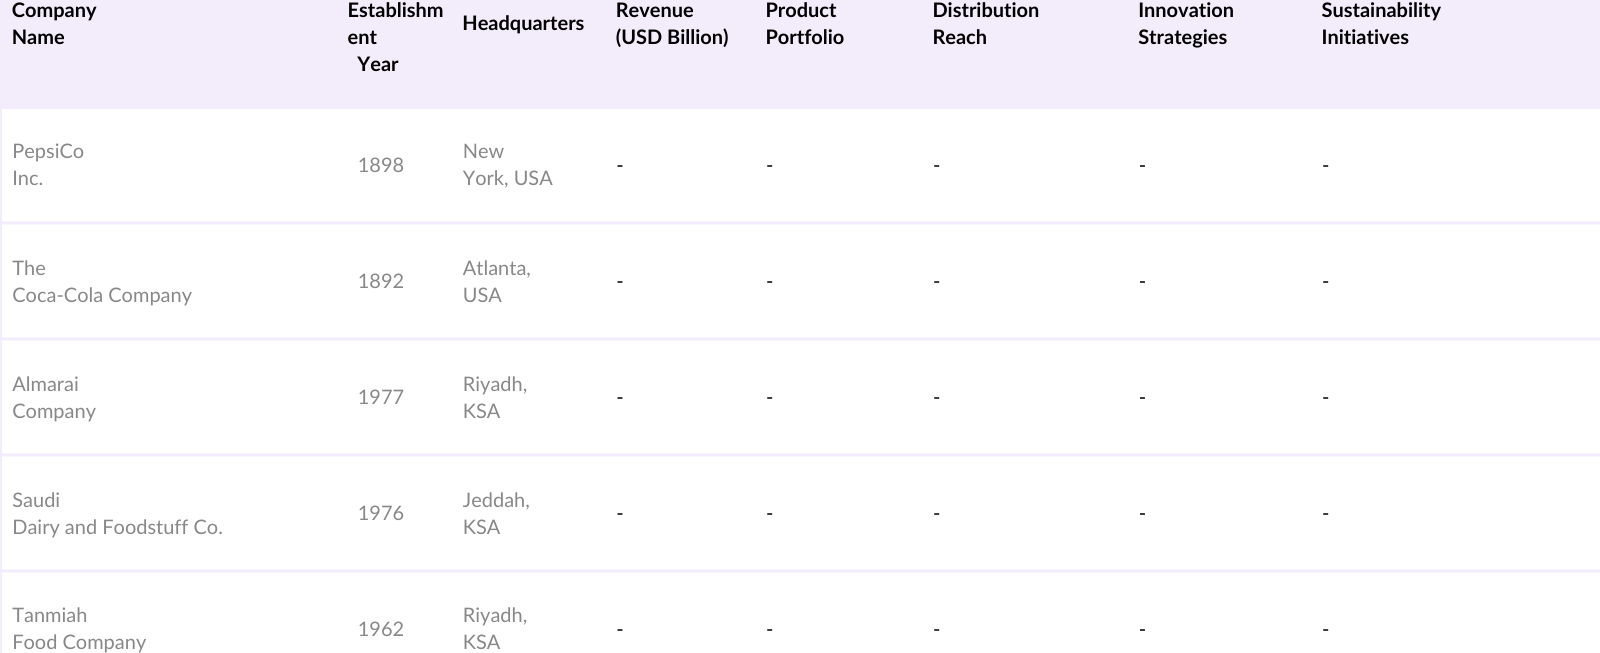Select The Coca-Cola Company cell
This screenshot has width=1600, height=653.
pyautogui.click(x=101, y=282)
